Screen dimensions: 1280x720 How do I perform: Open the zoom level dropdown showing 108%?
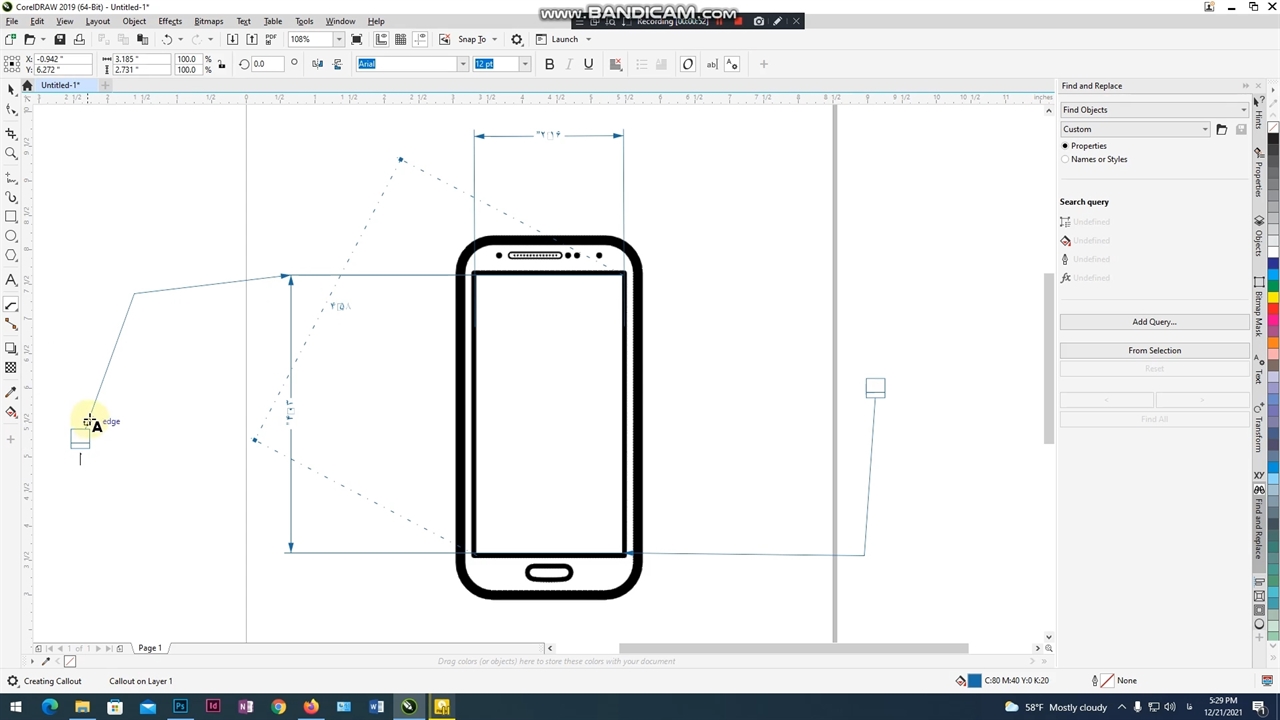point(339,39)
